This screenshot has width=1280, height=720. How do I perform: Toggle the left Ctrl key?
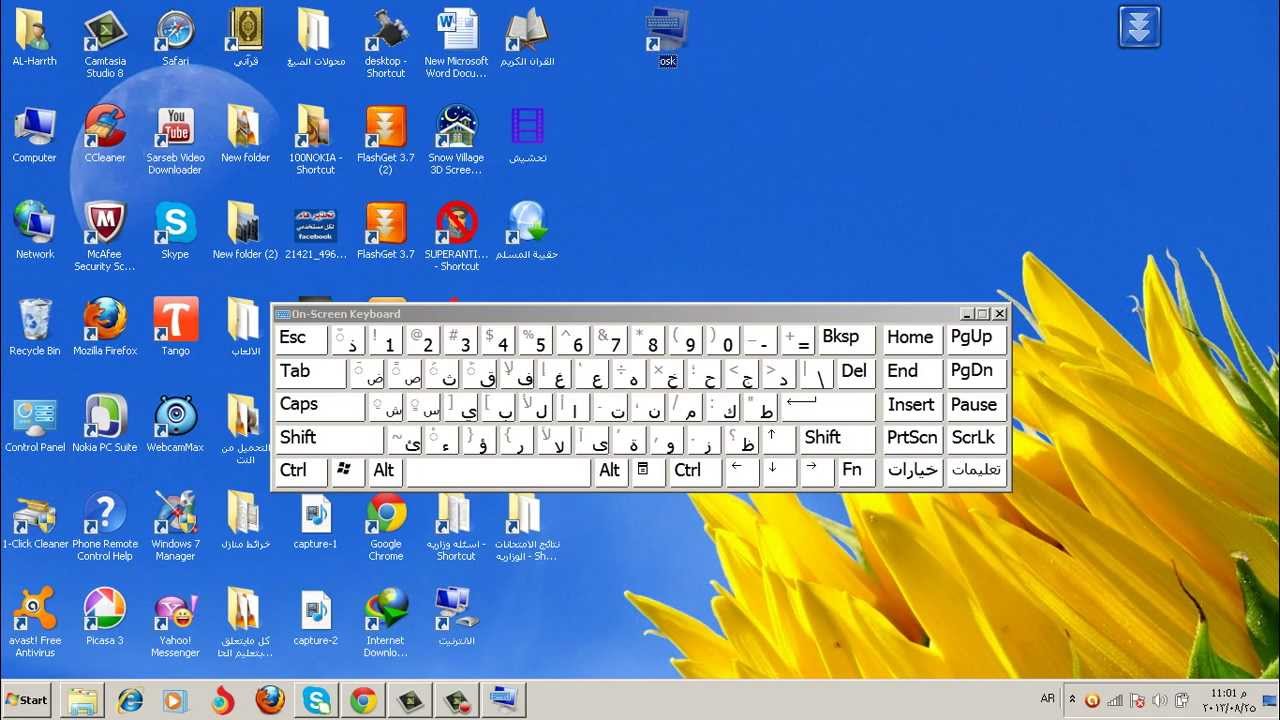(302, 471)
